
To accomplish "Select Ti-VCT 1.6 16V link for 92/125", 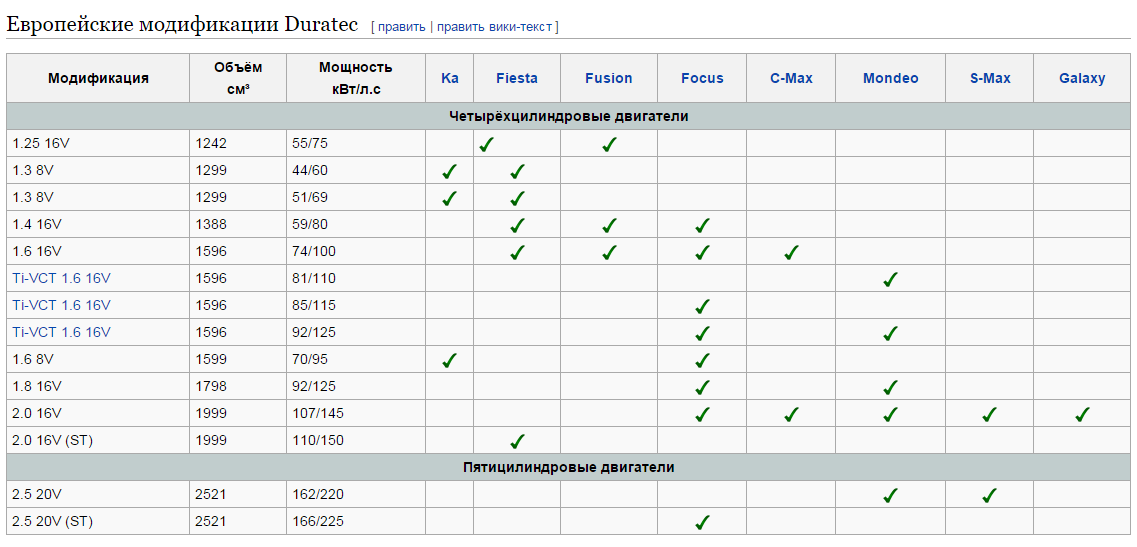I will [61, 332].
